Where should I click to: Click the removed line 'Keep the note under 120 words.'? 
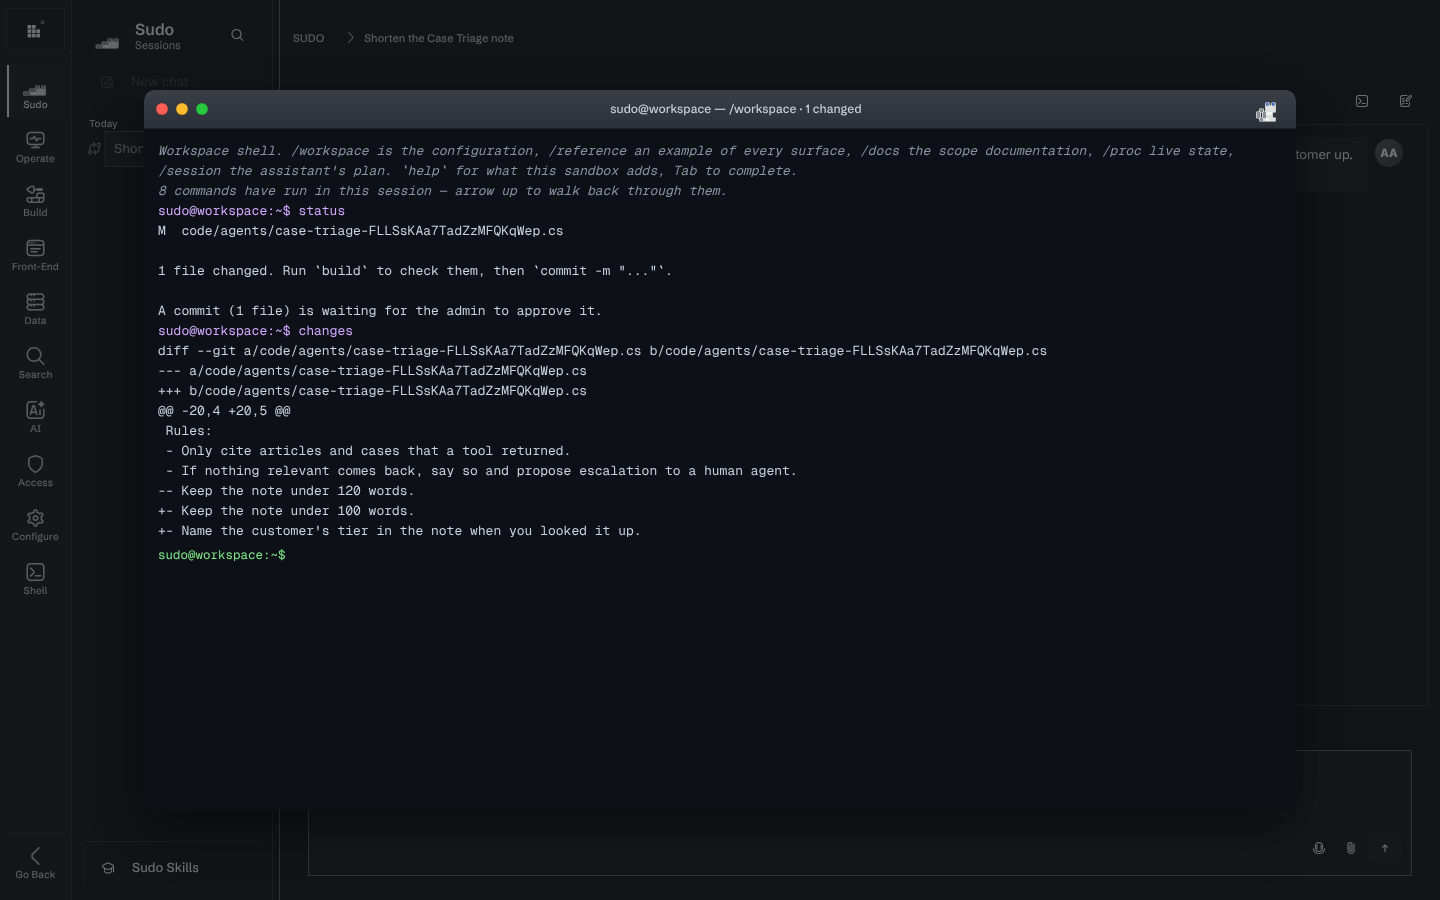tap(286, 491)
